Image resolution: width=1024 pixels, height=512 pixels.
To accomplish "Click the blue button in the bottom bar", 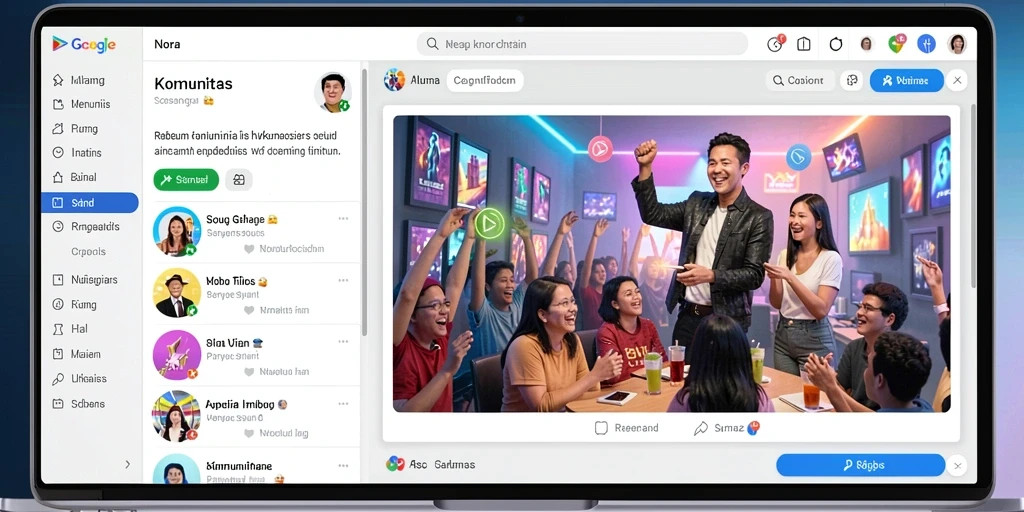I will tap(860, 465).
